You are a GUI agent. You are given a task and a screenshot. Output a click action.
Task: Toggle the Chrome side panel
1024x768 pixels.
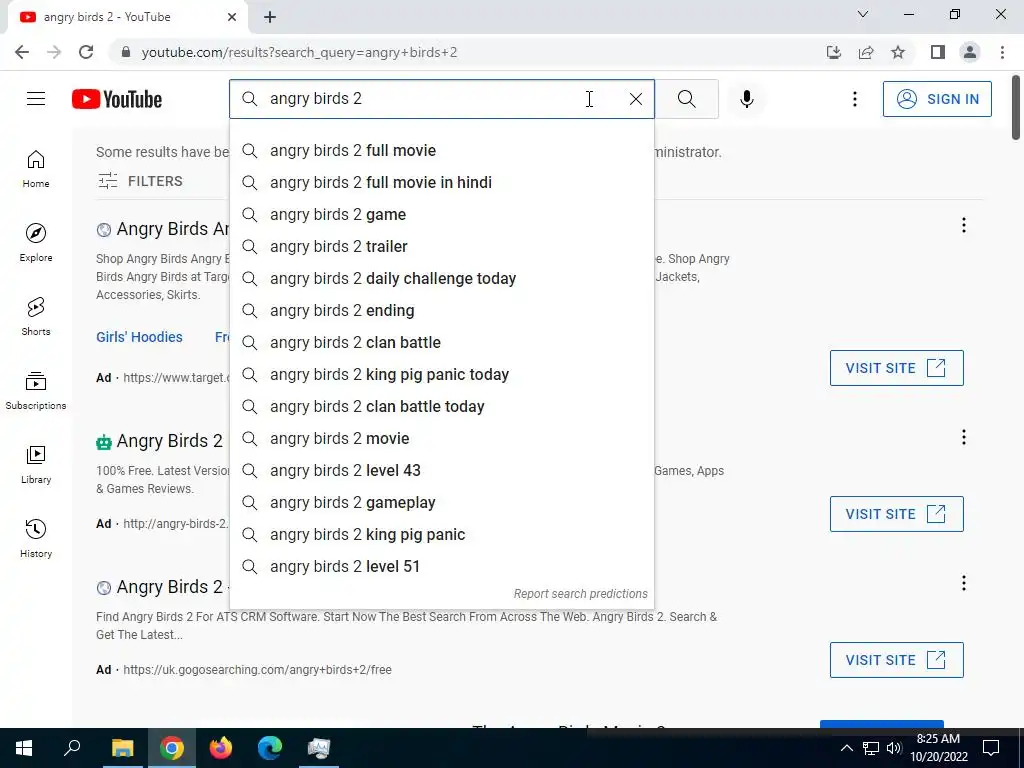tap(938, 52)
